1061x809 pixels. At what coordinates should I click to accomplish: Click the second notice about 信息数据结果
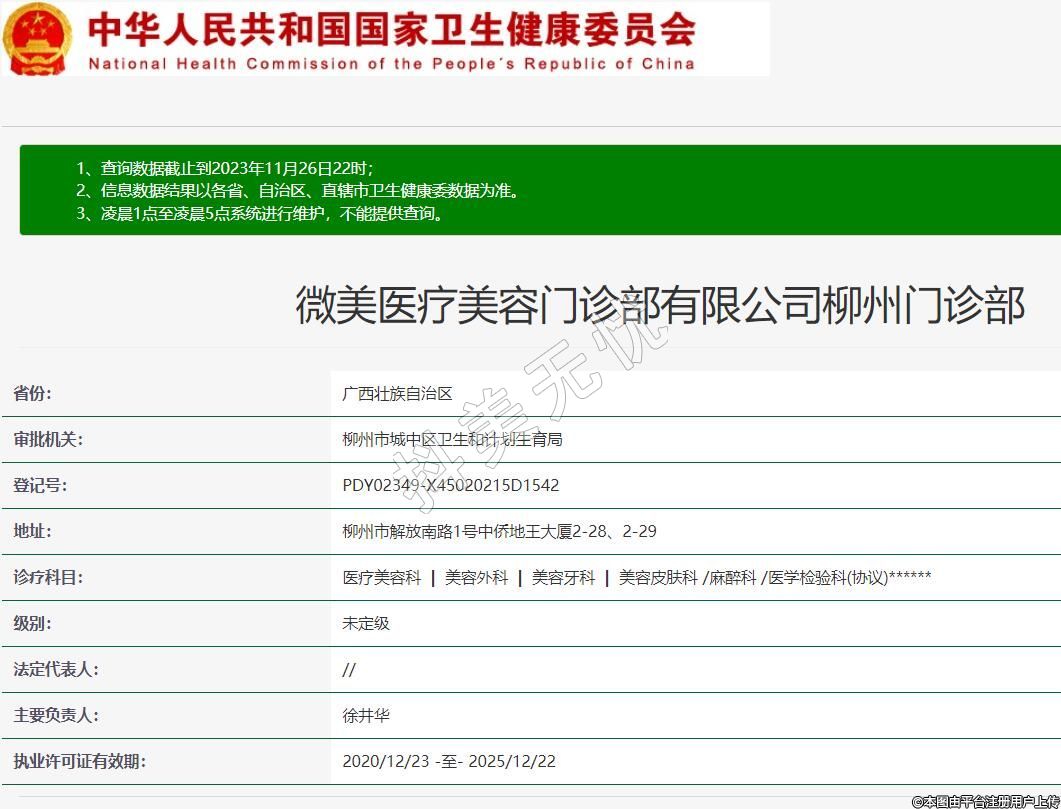298,190
